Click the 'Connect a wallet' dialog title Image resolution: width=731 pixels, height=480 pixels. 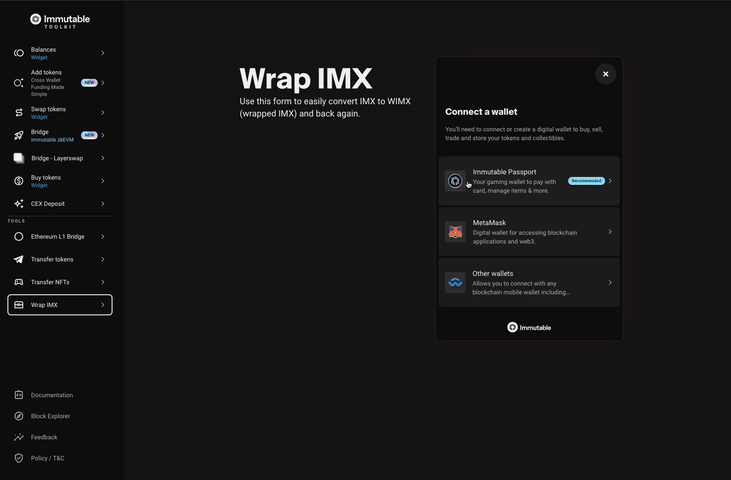[x=481, y=112]
